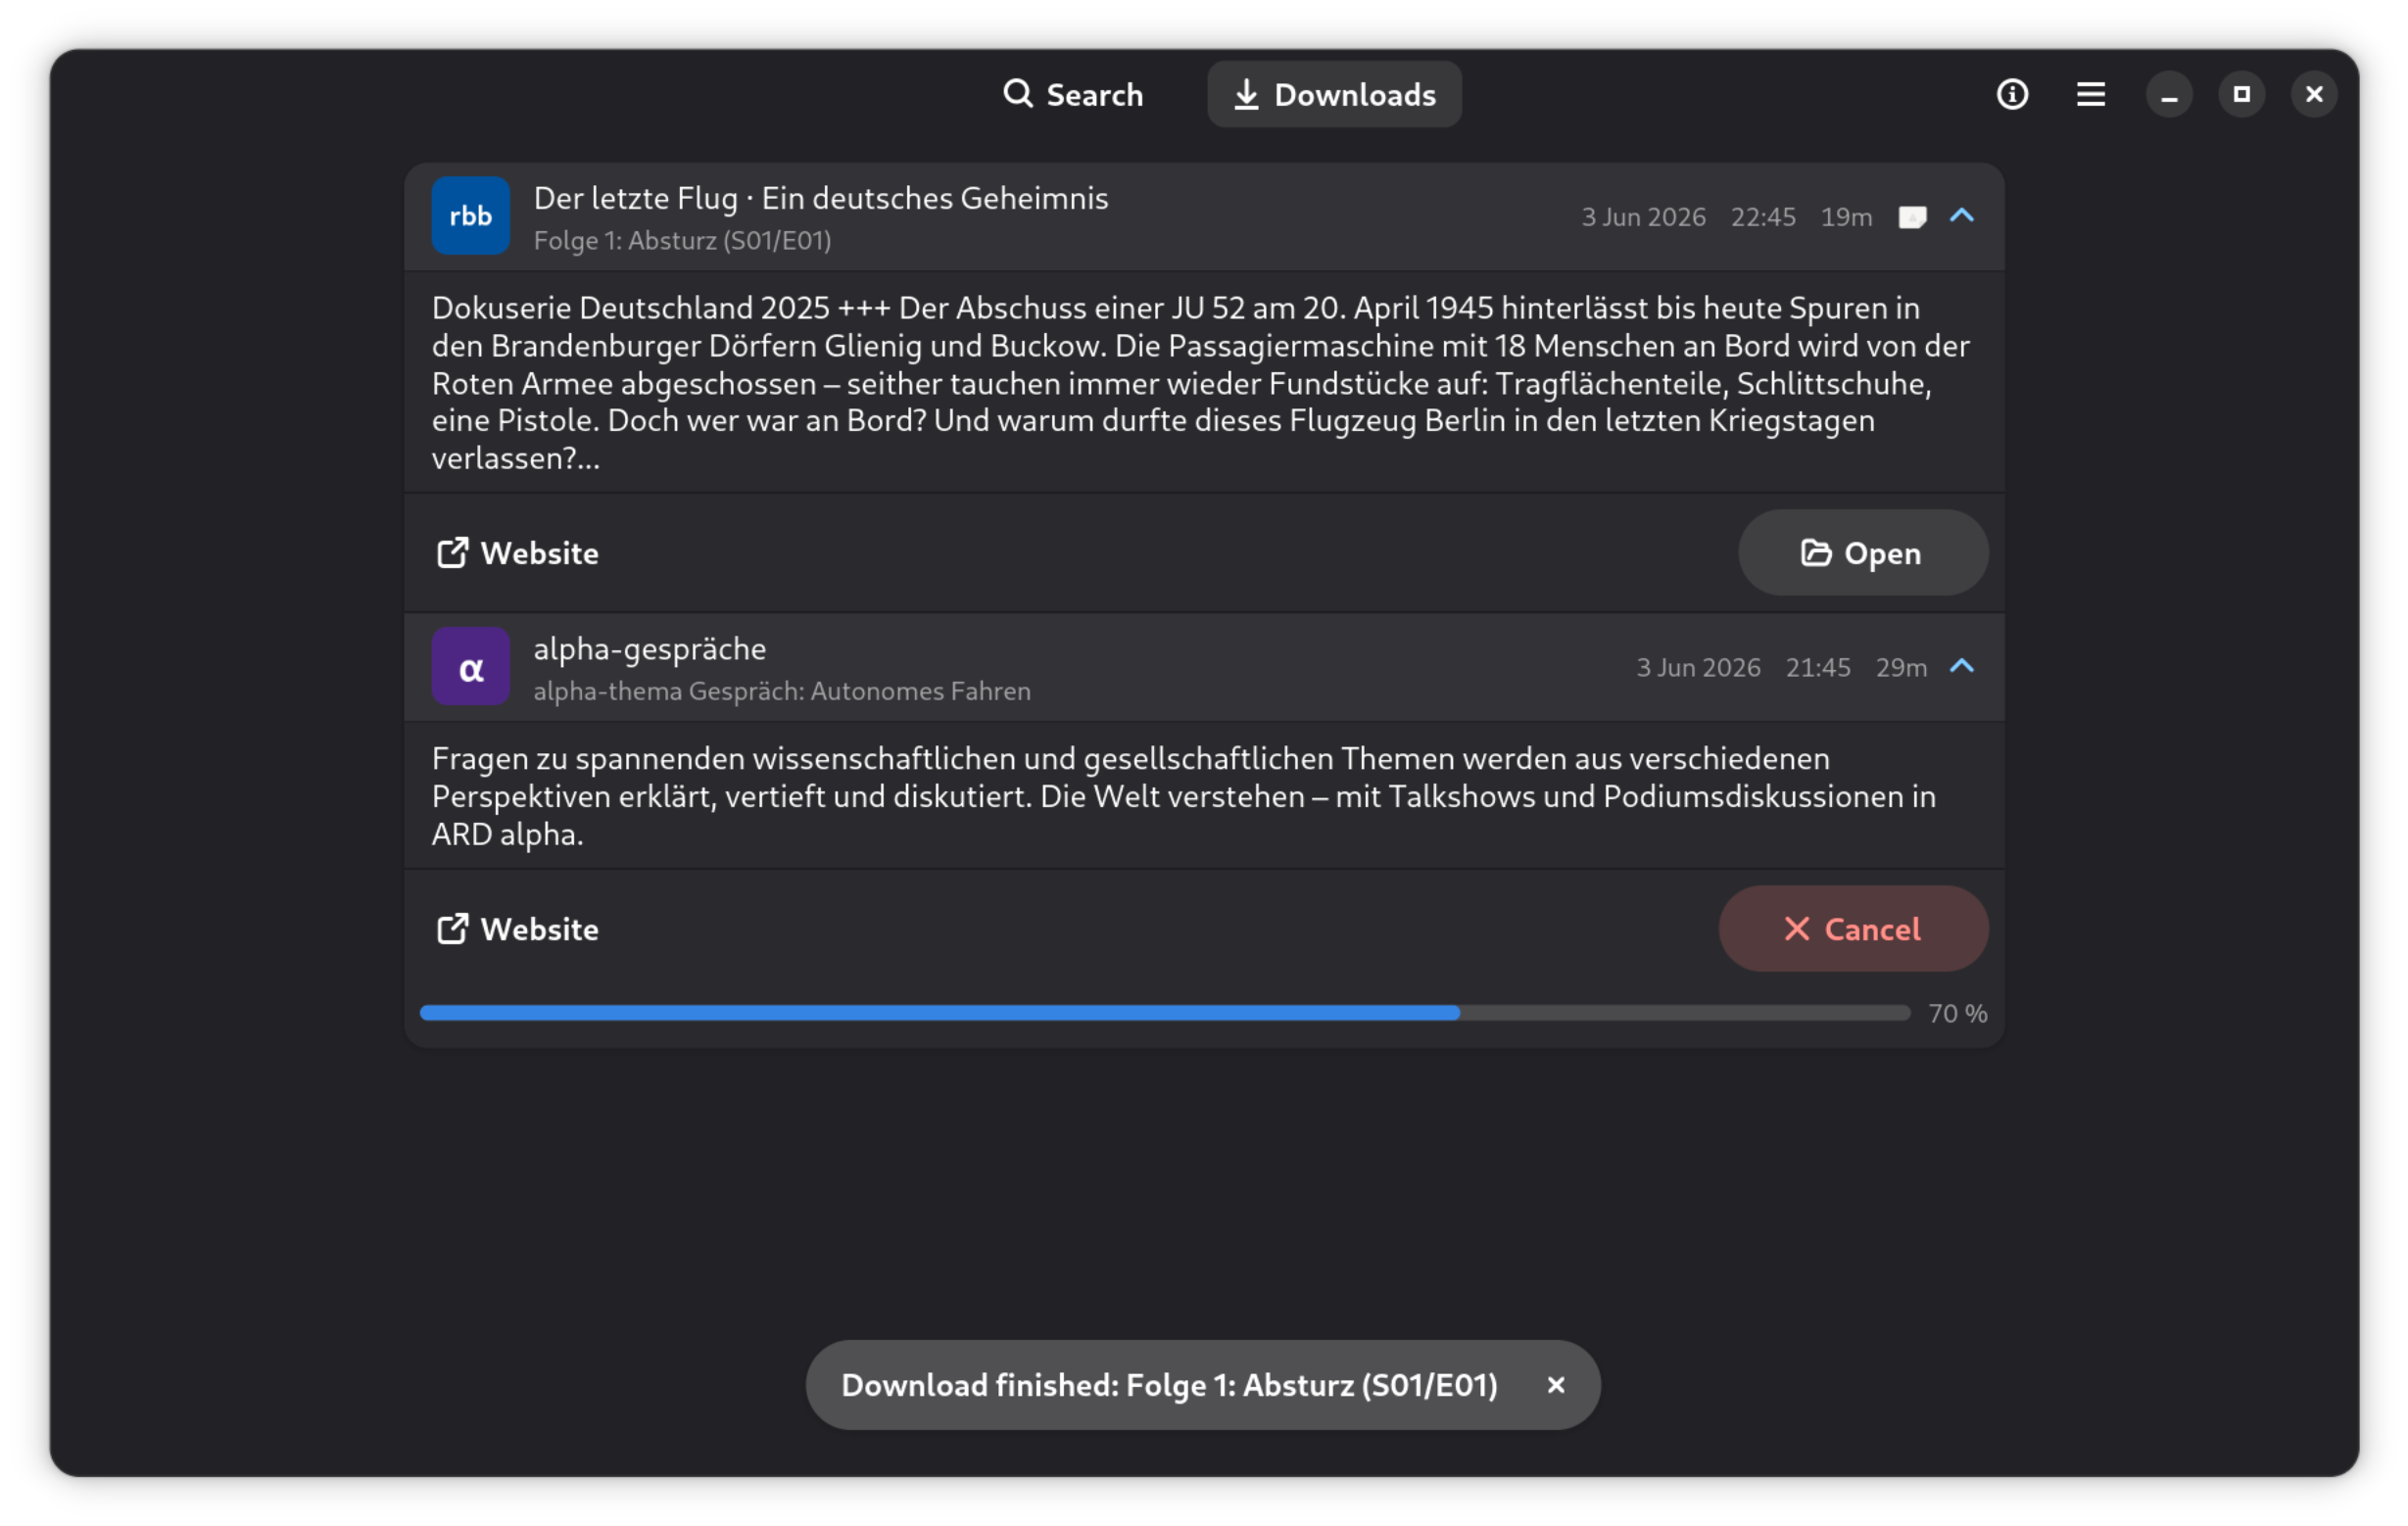Minimize the application window

(x=2168, y=94)
